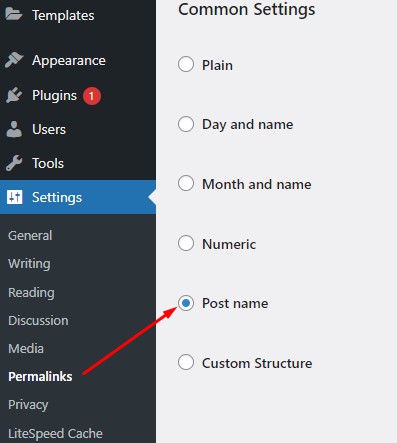Click the Templates folder icon

(14, 15)
